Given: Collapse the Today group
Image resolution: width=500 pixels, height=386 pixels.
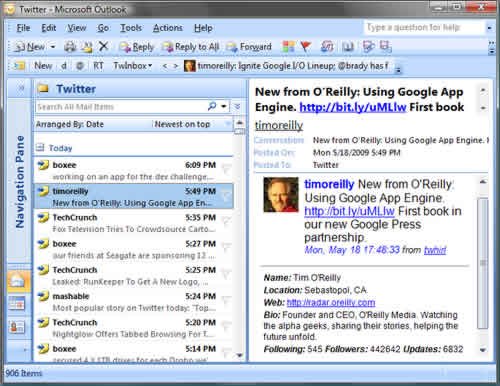Looking at the screenshot, I should click(x=40, y=147).
